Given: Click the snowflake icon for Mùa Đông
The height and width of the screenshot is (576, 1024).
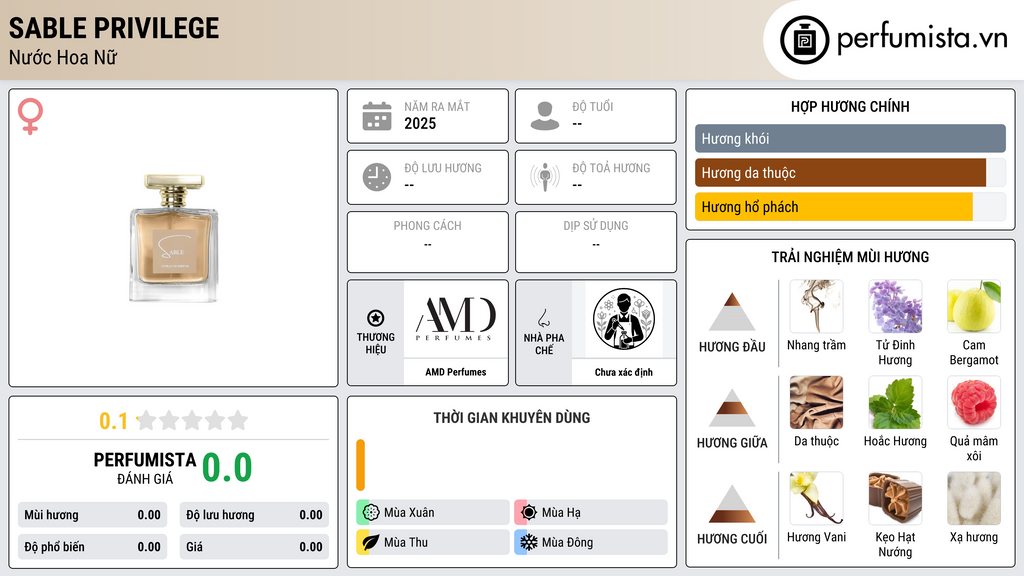Looking at the screenshot, I should click(x=528, y=542).
